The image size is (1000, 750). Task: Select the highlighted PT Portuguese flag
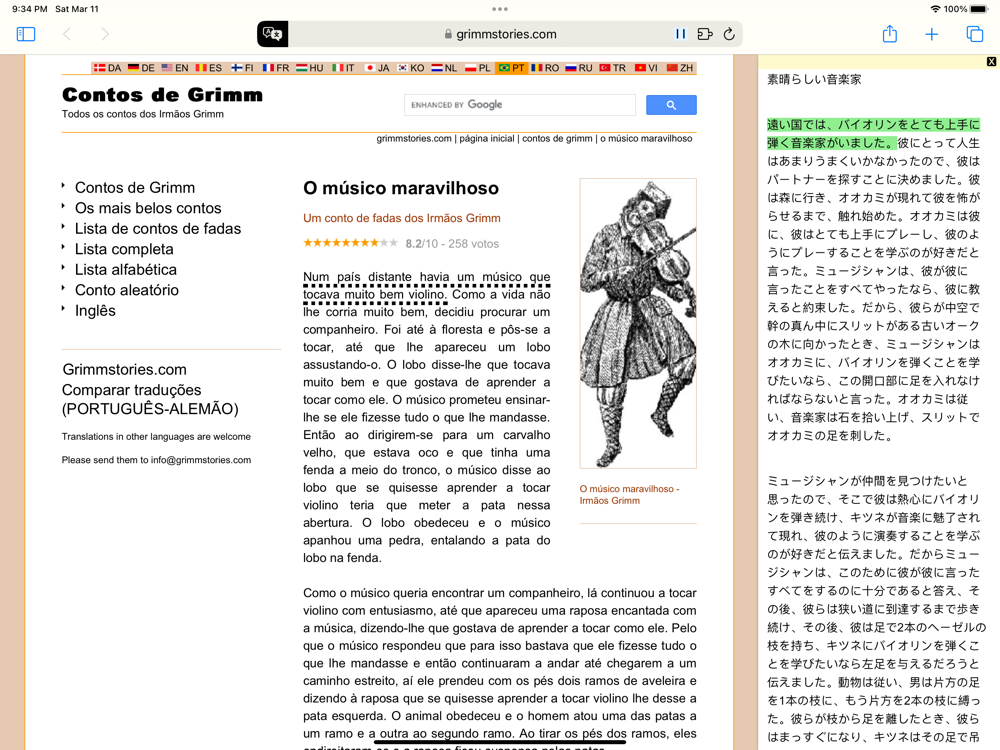[511, 68]
